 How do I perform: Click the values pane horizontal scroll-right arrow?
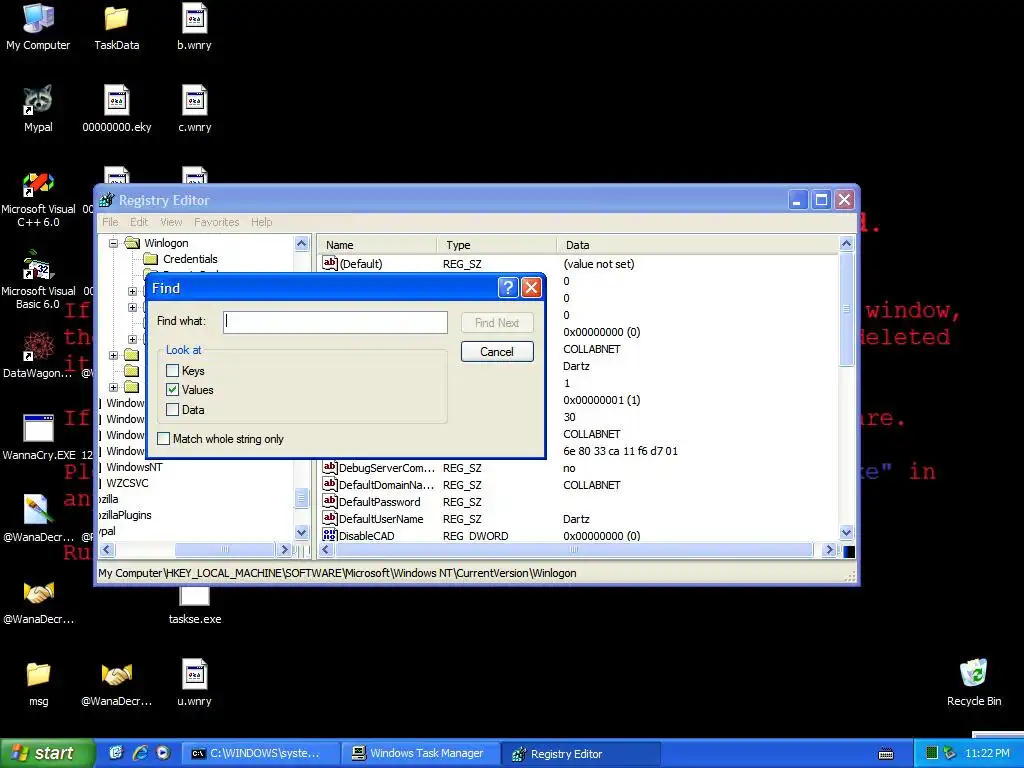point(829,550)
